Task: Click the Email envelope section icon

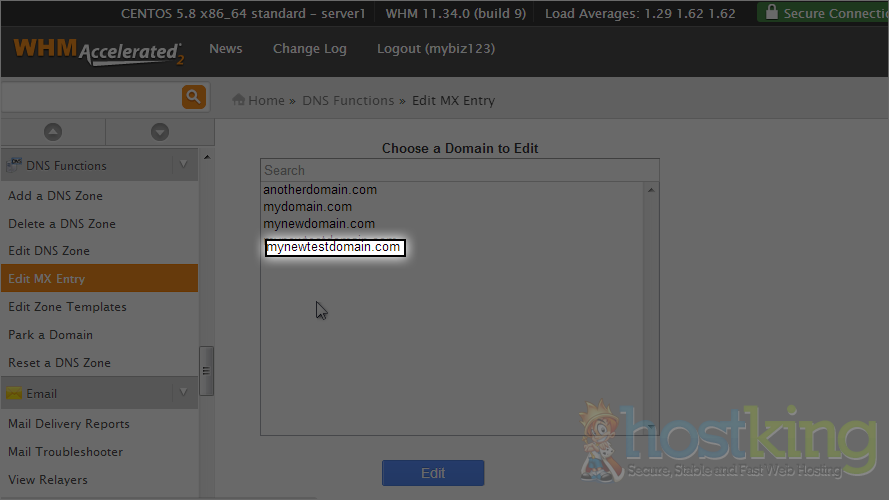Action: (15, 393)
